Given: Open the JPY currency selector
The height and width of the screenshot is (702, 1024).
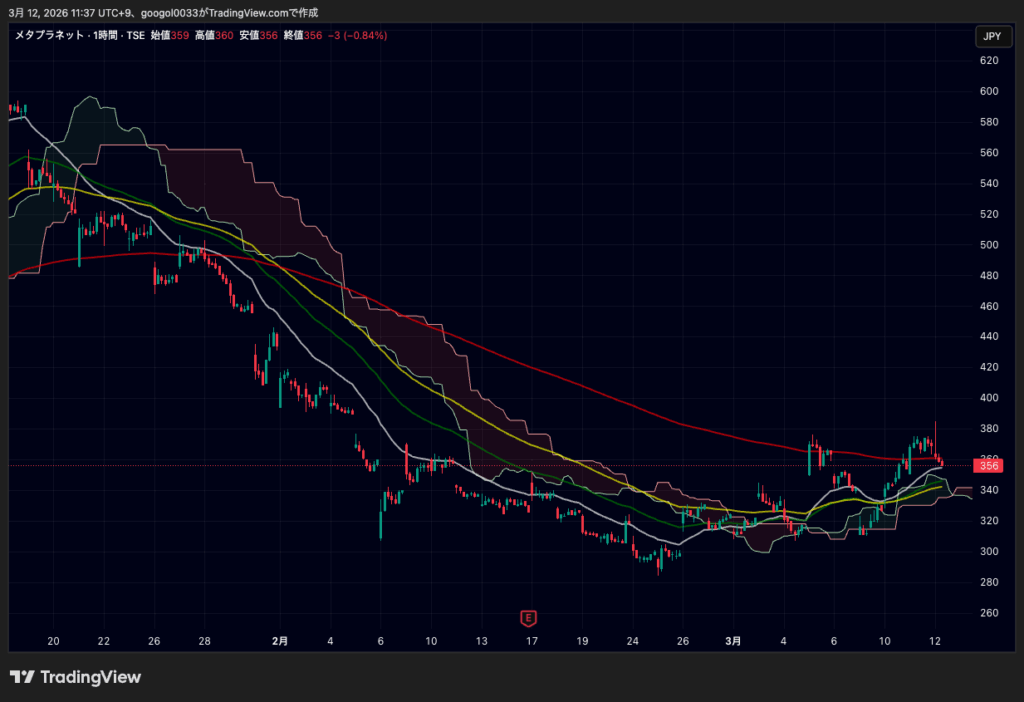Looking at the screenshot, I should pyautogui.click(x=991, y=37).
